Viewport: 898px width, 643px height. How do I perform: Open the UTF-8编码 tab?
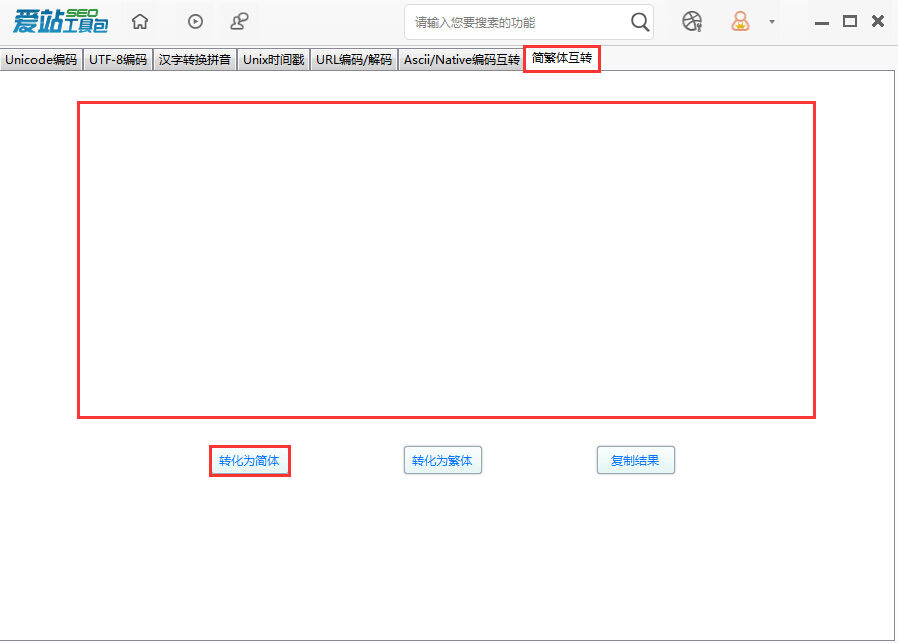117,60
